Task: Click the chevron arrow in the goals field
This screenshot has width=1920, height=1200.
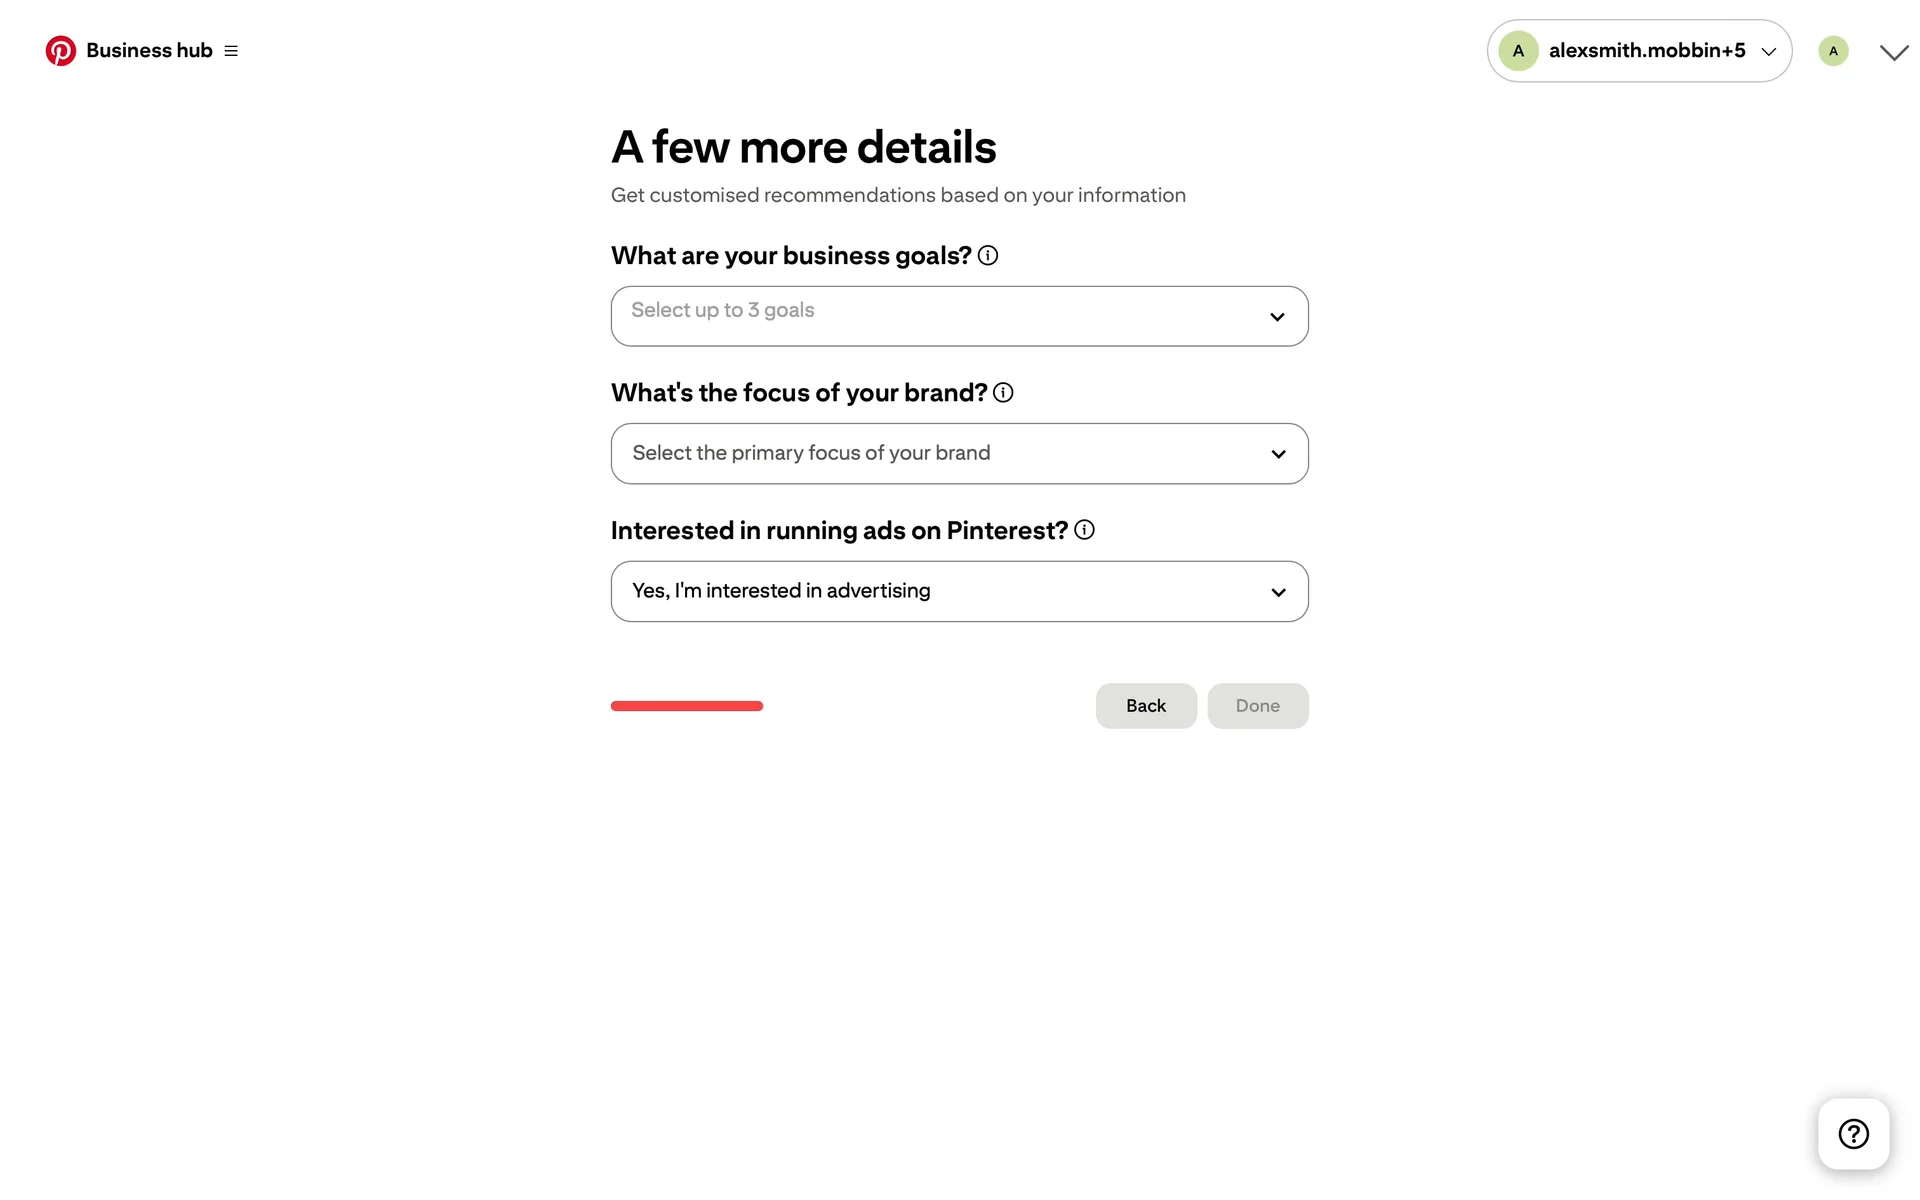Action: point(1277,317)
